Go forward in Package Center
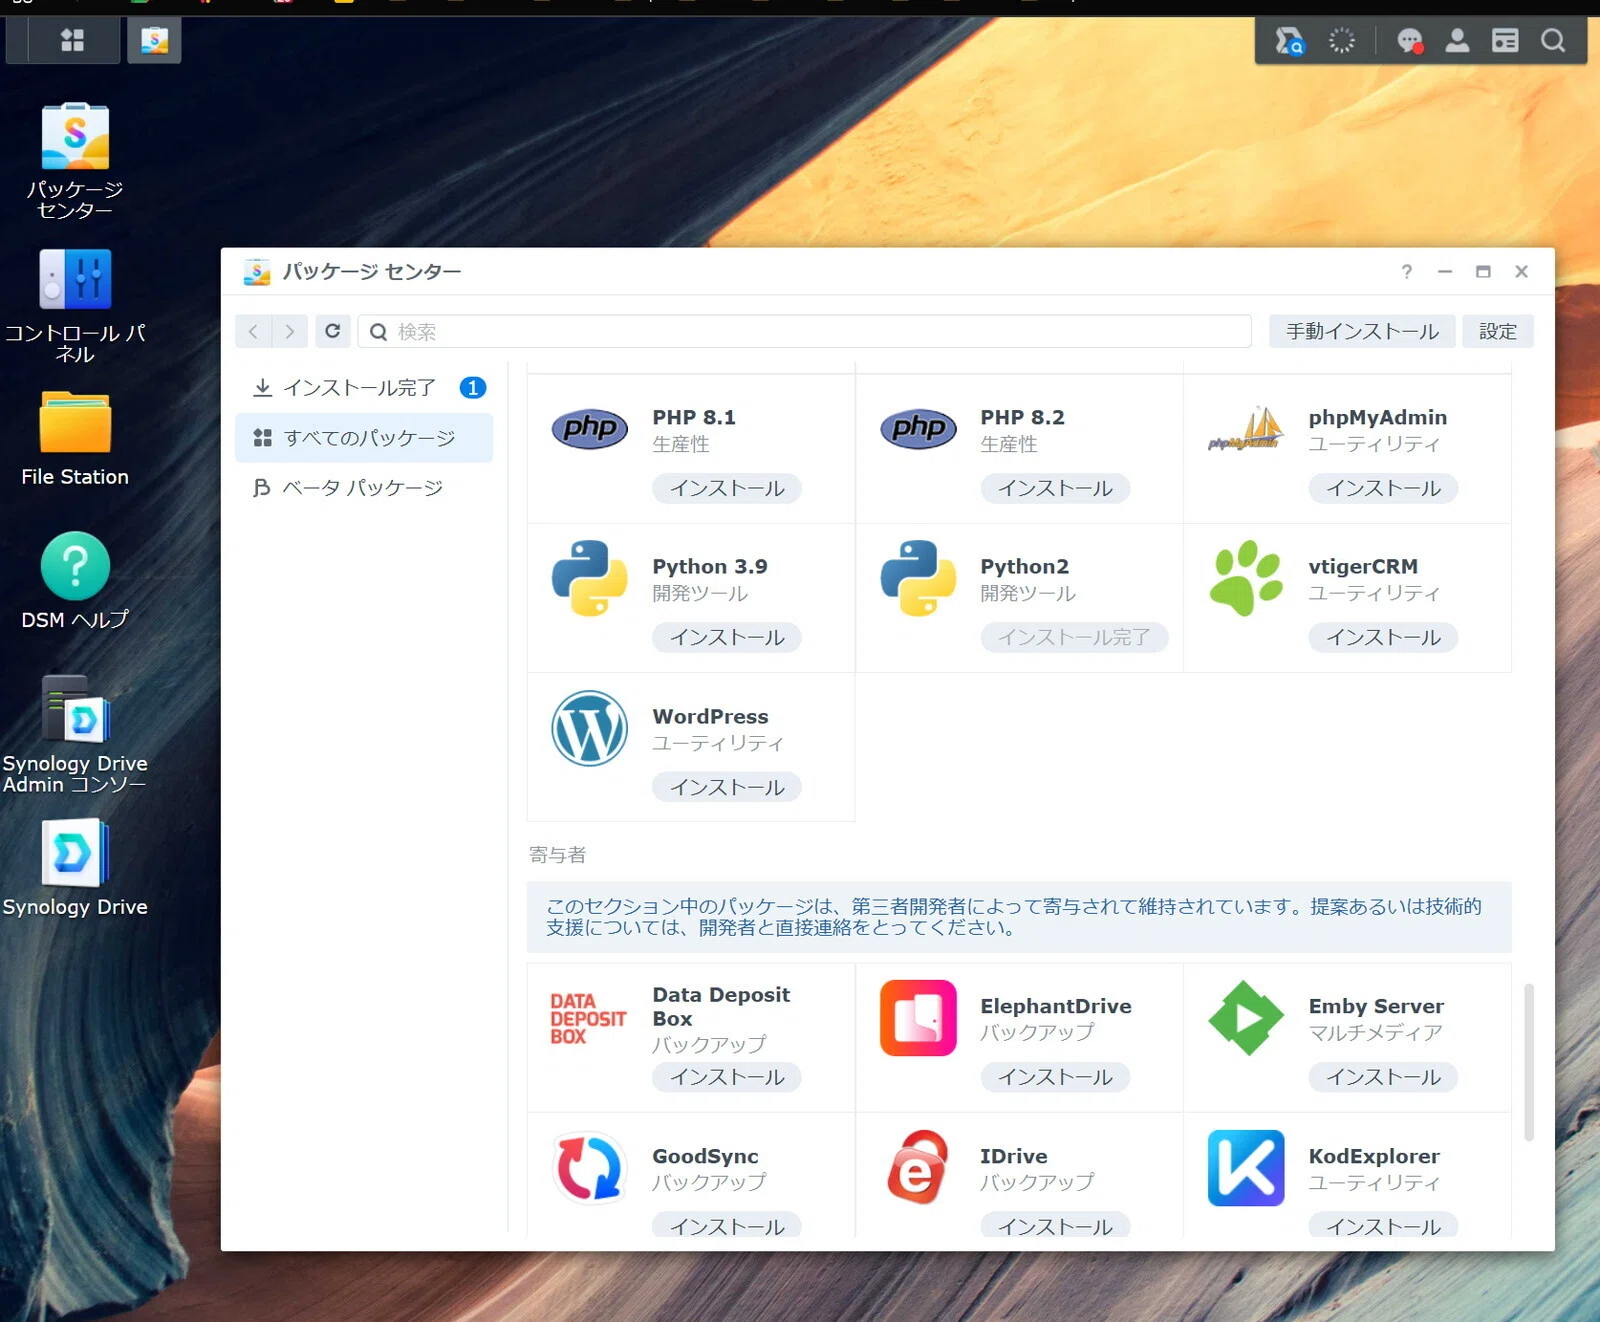Image resolution: width=1600 pixels, height=1322 pixels. point(290,331)
